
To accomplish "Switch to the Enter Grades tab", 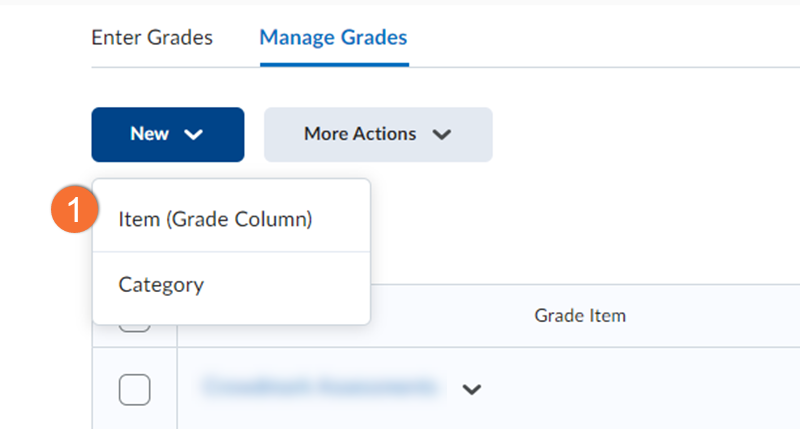I will (x=152, y=38).
